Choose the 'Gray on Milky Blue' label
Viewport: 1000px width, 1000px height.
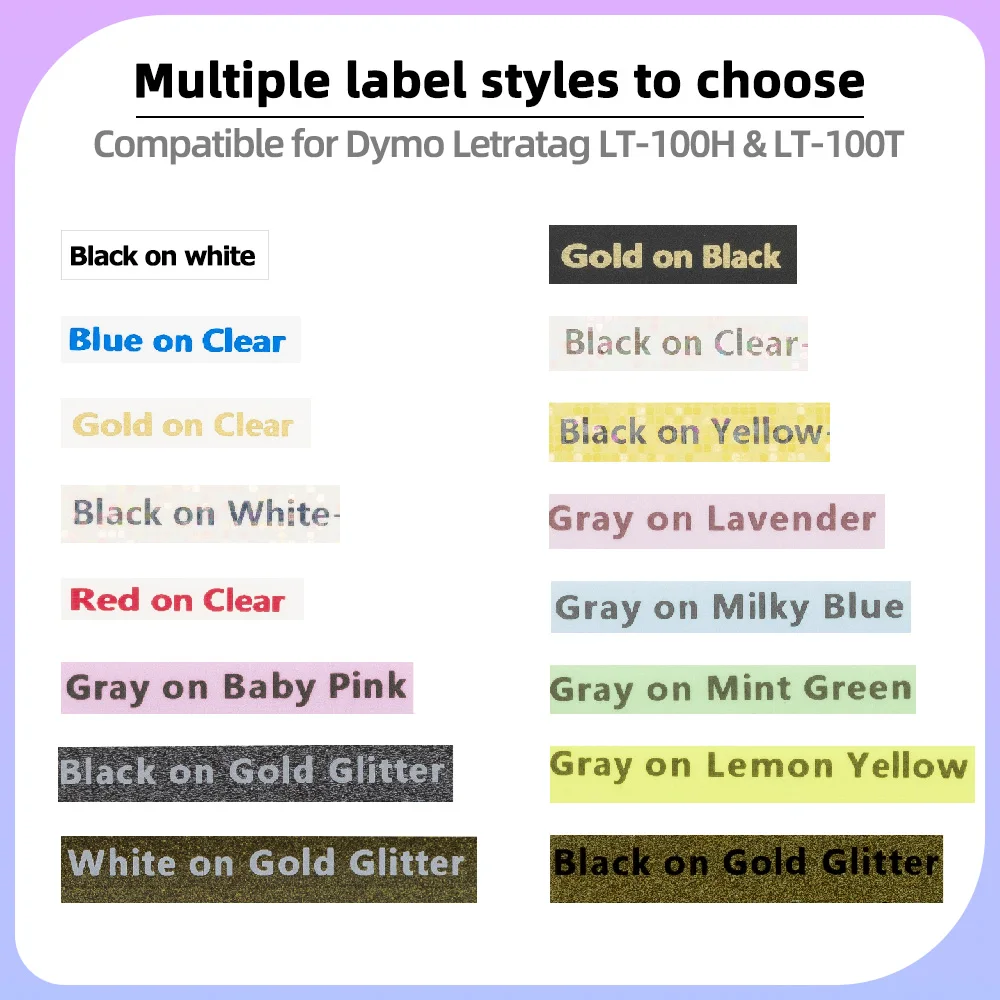coord(730,607)
